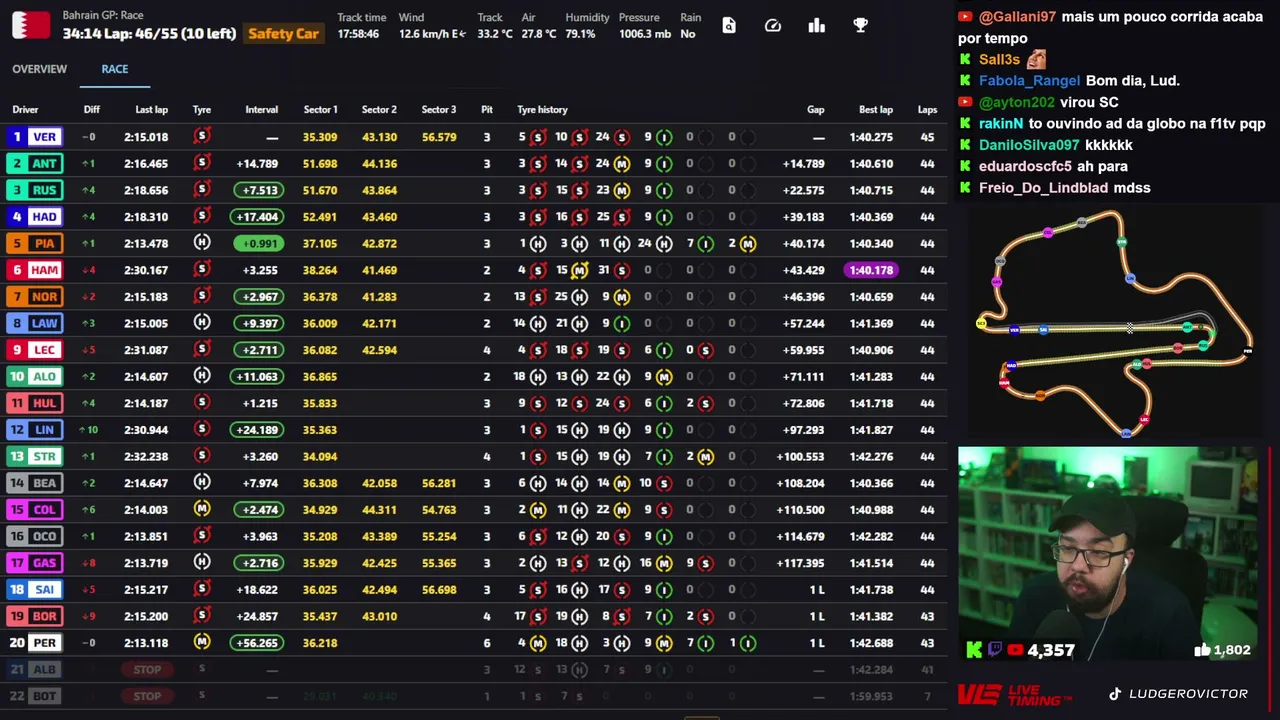
Task: Click the YouTube icon next to @Gallani97
Action: (965, 17)
